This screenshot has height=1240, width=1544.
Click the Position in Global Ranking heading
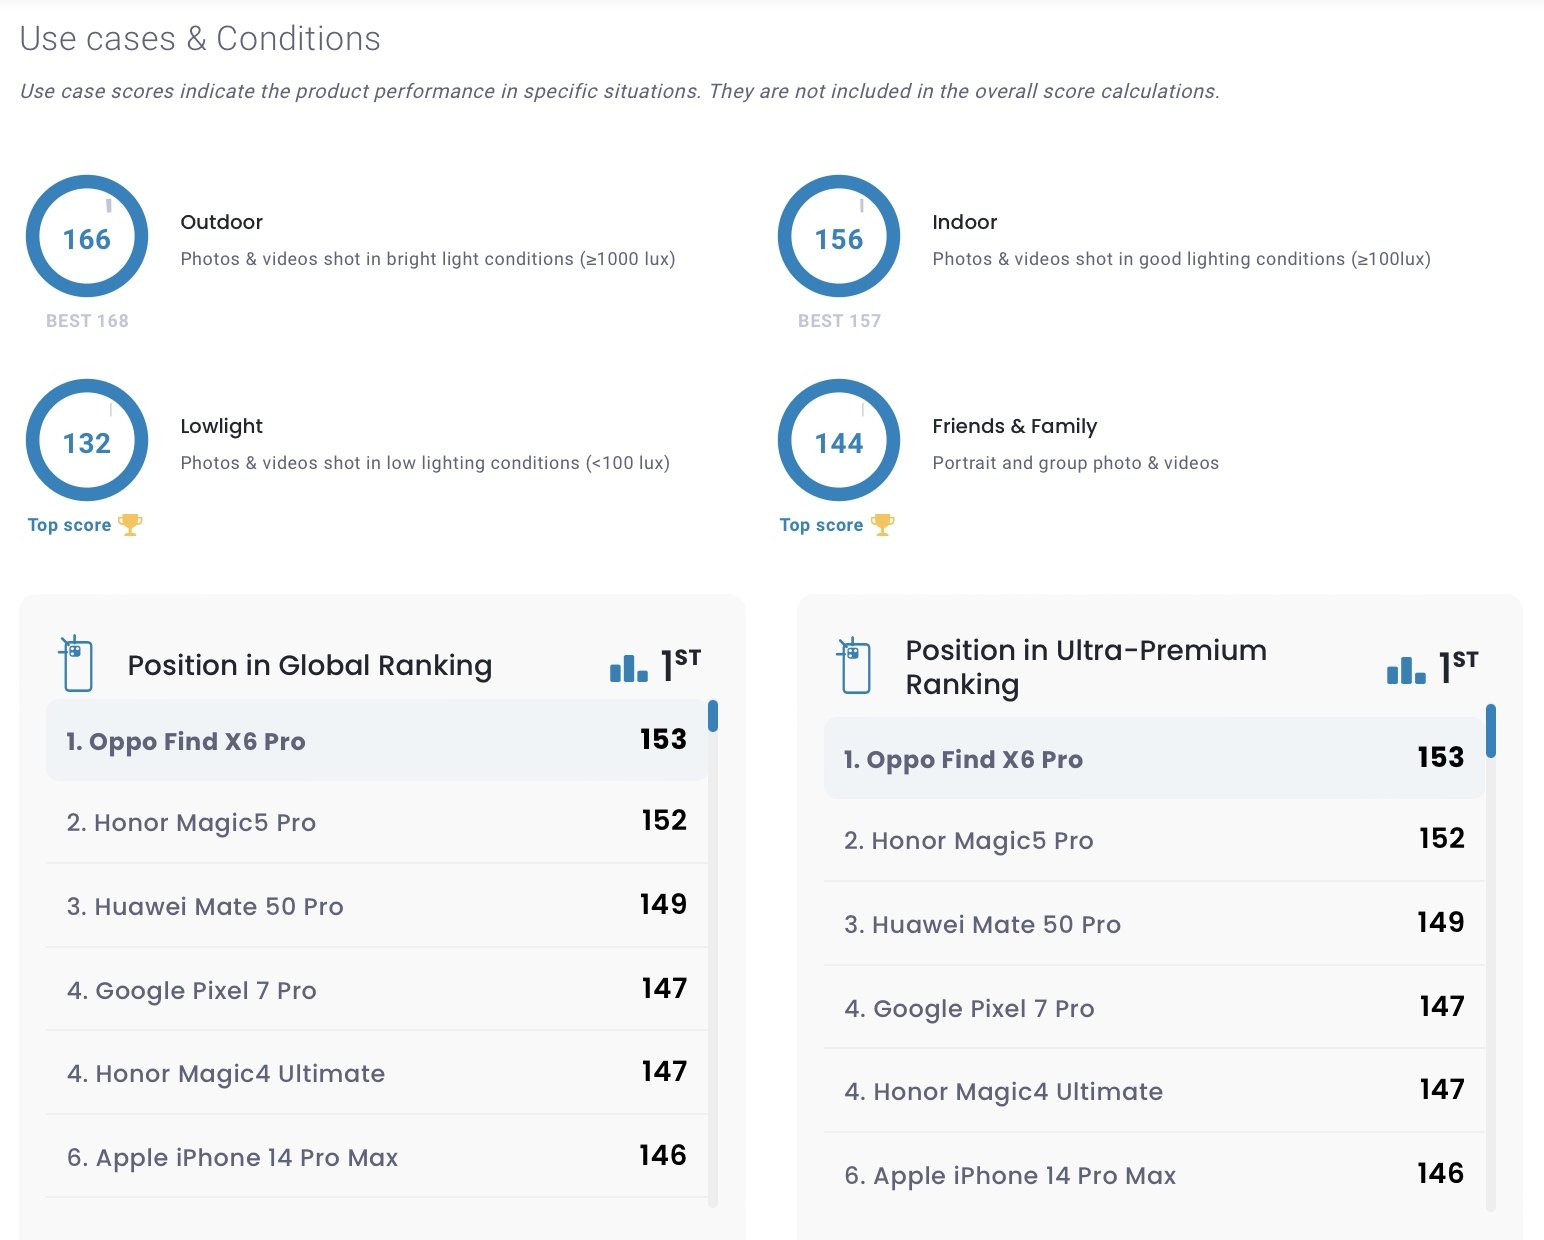(x=310, y=665)
